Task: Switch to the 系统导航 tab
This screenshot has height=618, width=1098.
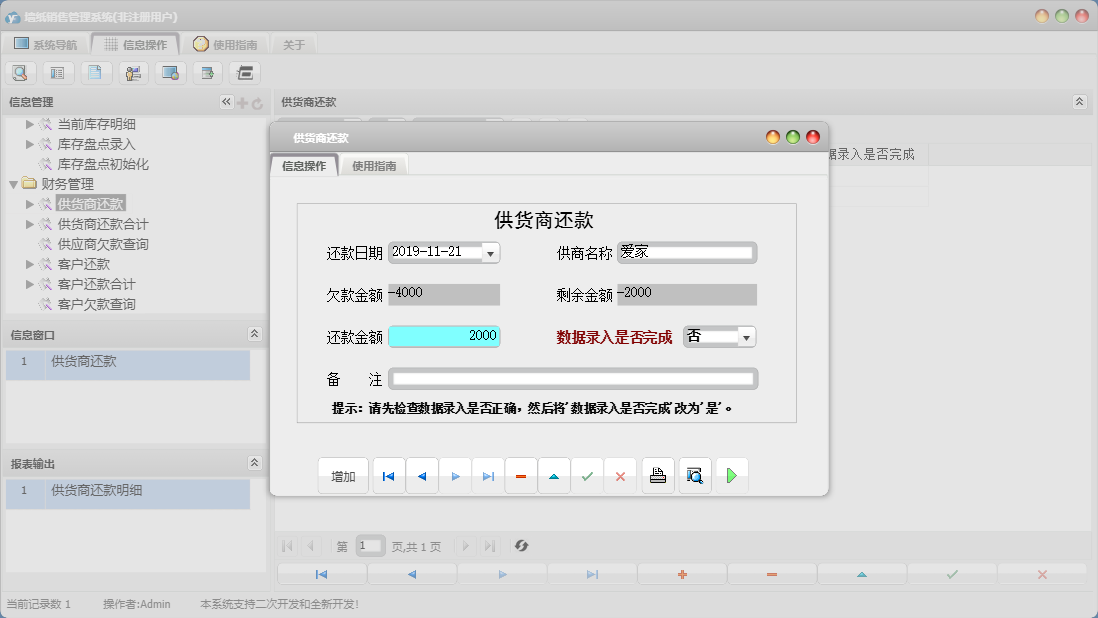Action: [45, 43]
